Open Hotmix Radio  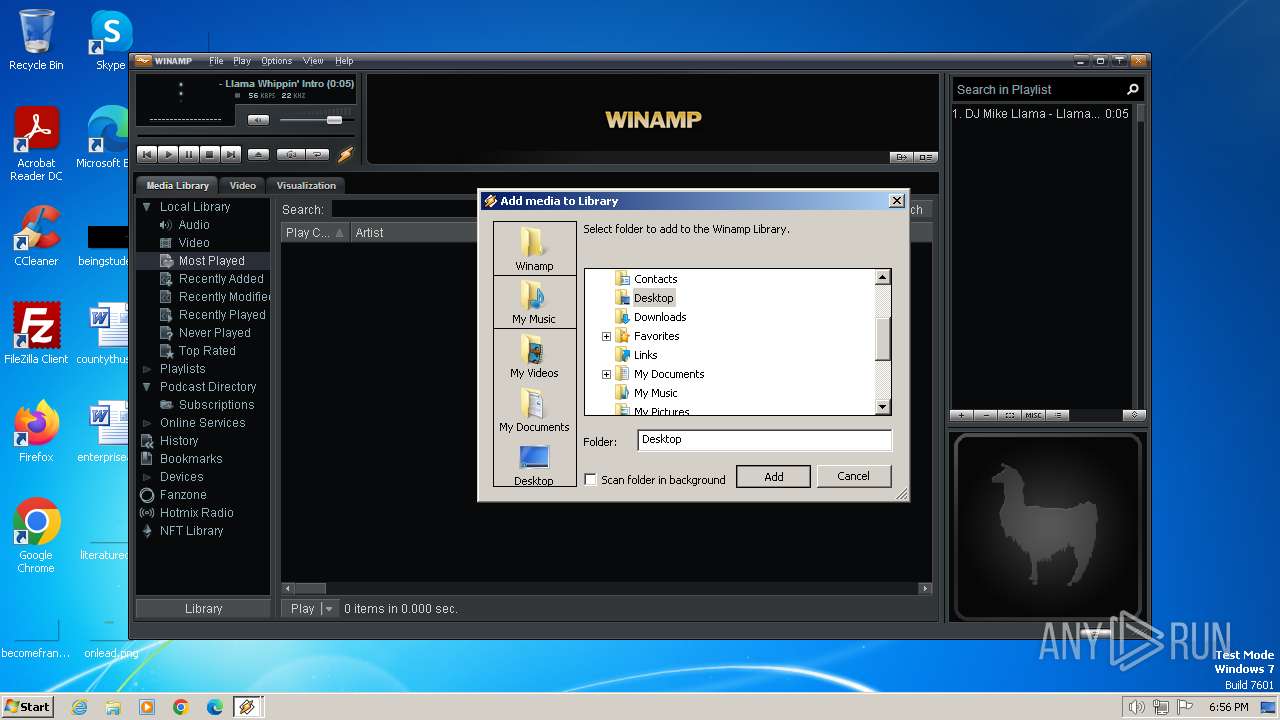pos(196,513)
